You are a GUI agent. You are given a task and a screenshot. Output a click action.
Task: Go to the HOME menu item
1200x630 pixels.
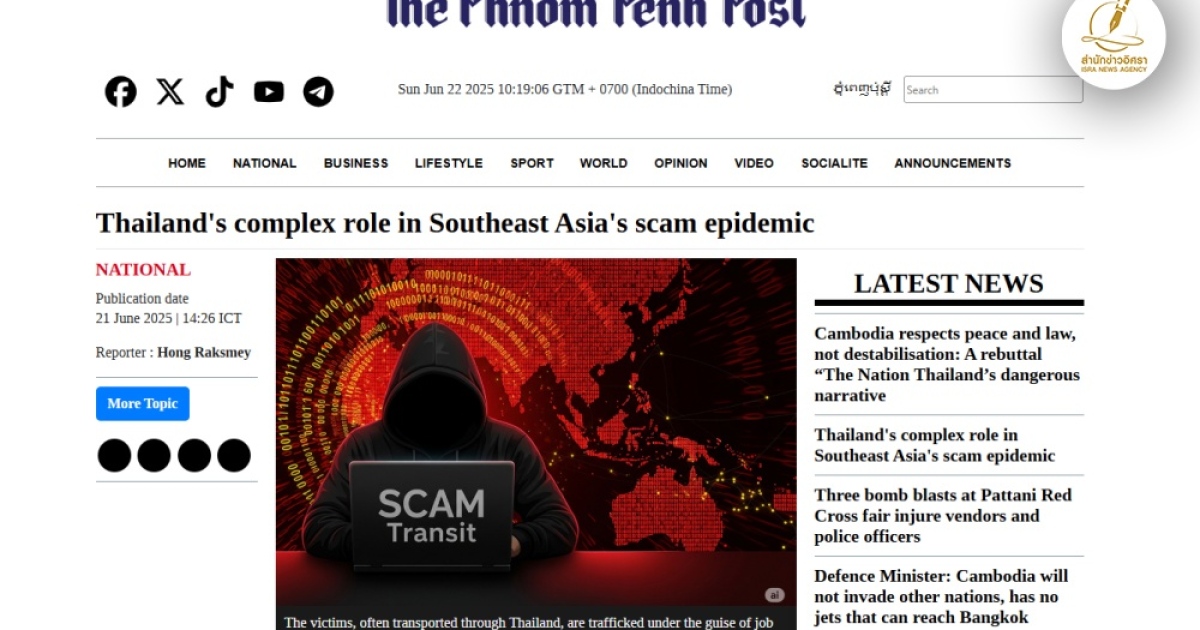point(187,163)
